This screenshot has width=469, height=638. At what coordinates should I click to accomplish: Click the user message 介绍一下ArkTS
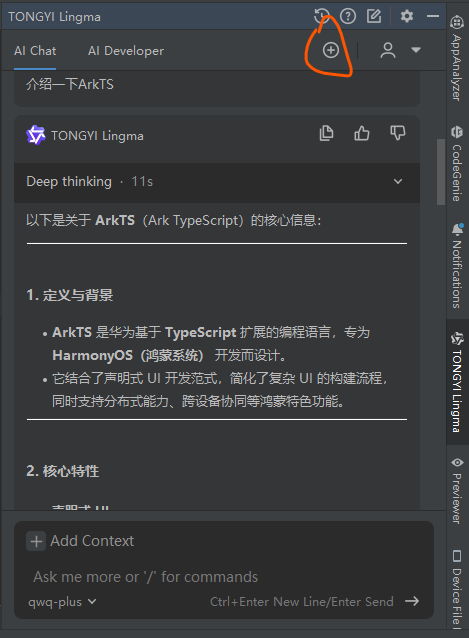point(70,85)
